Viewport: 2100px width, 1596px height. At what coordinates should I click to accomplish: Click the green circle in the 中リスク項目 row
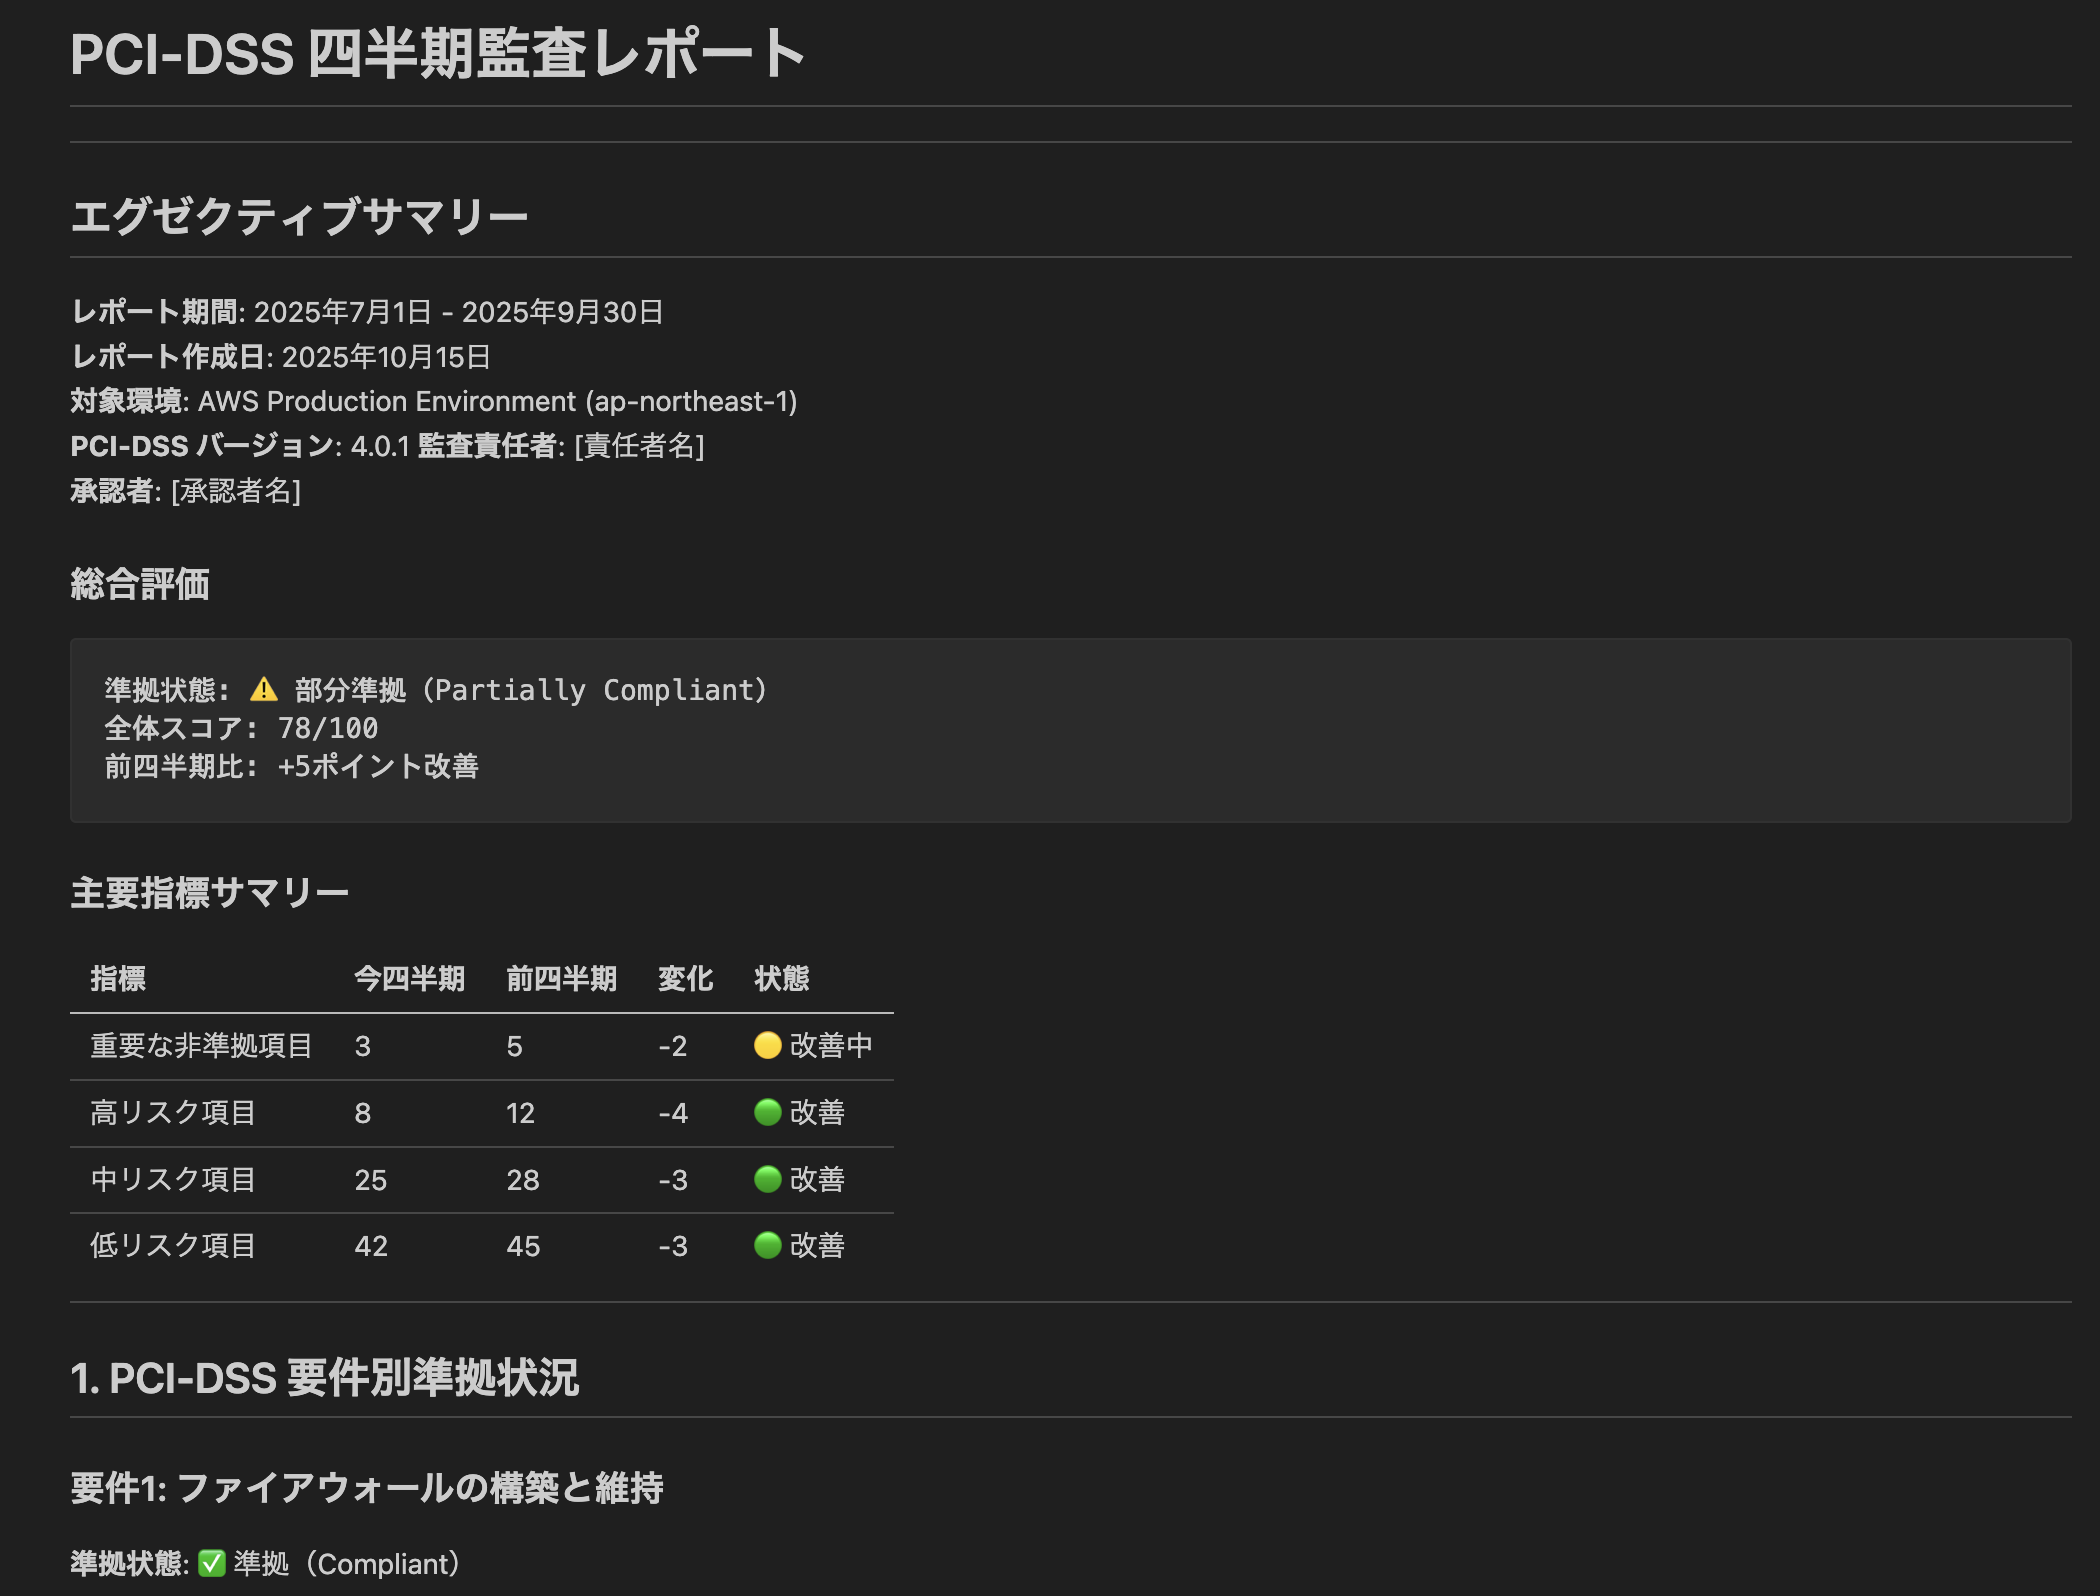(767, 1179)
